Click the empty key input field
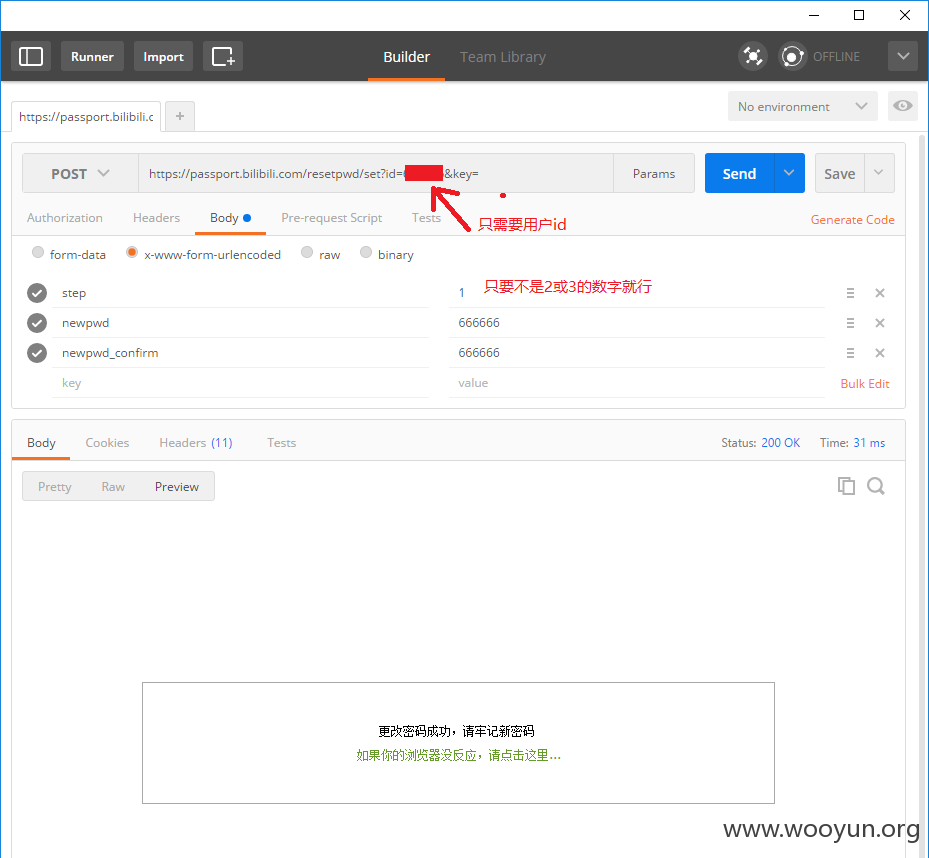This screenshot has width=929, height=858. tap(241, 383)
